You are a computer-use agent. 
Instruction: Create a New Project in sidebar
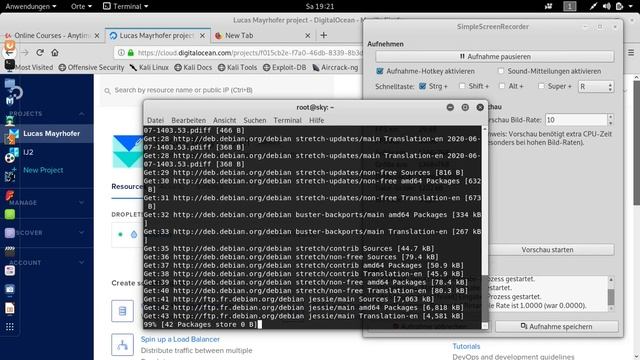tap(43, 170)
